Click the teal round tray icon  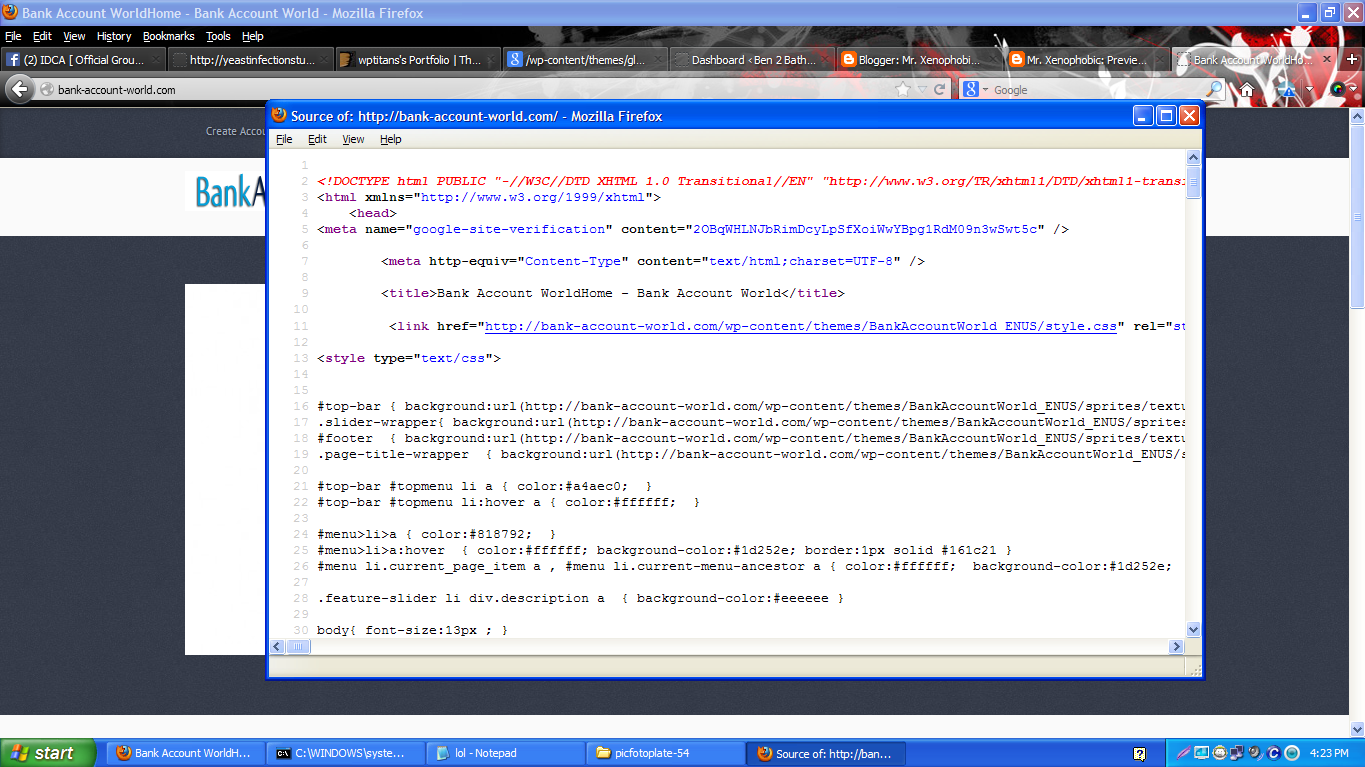(1292, 753)
